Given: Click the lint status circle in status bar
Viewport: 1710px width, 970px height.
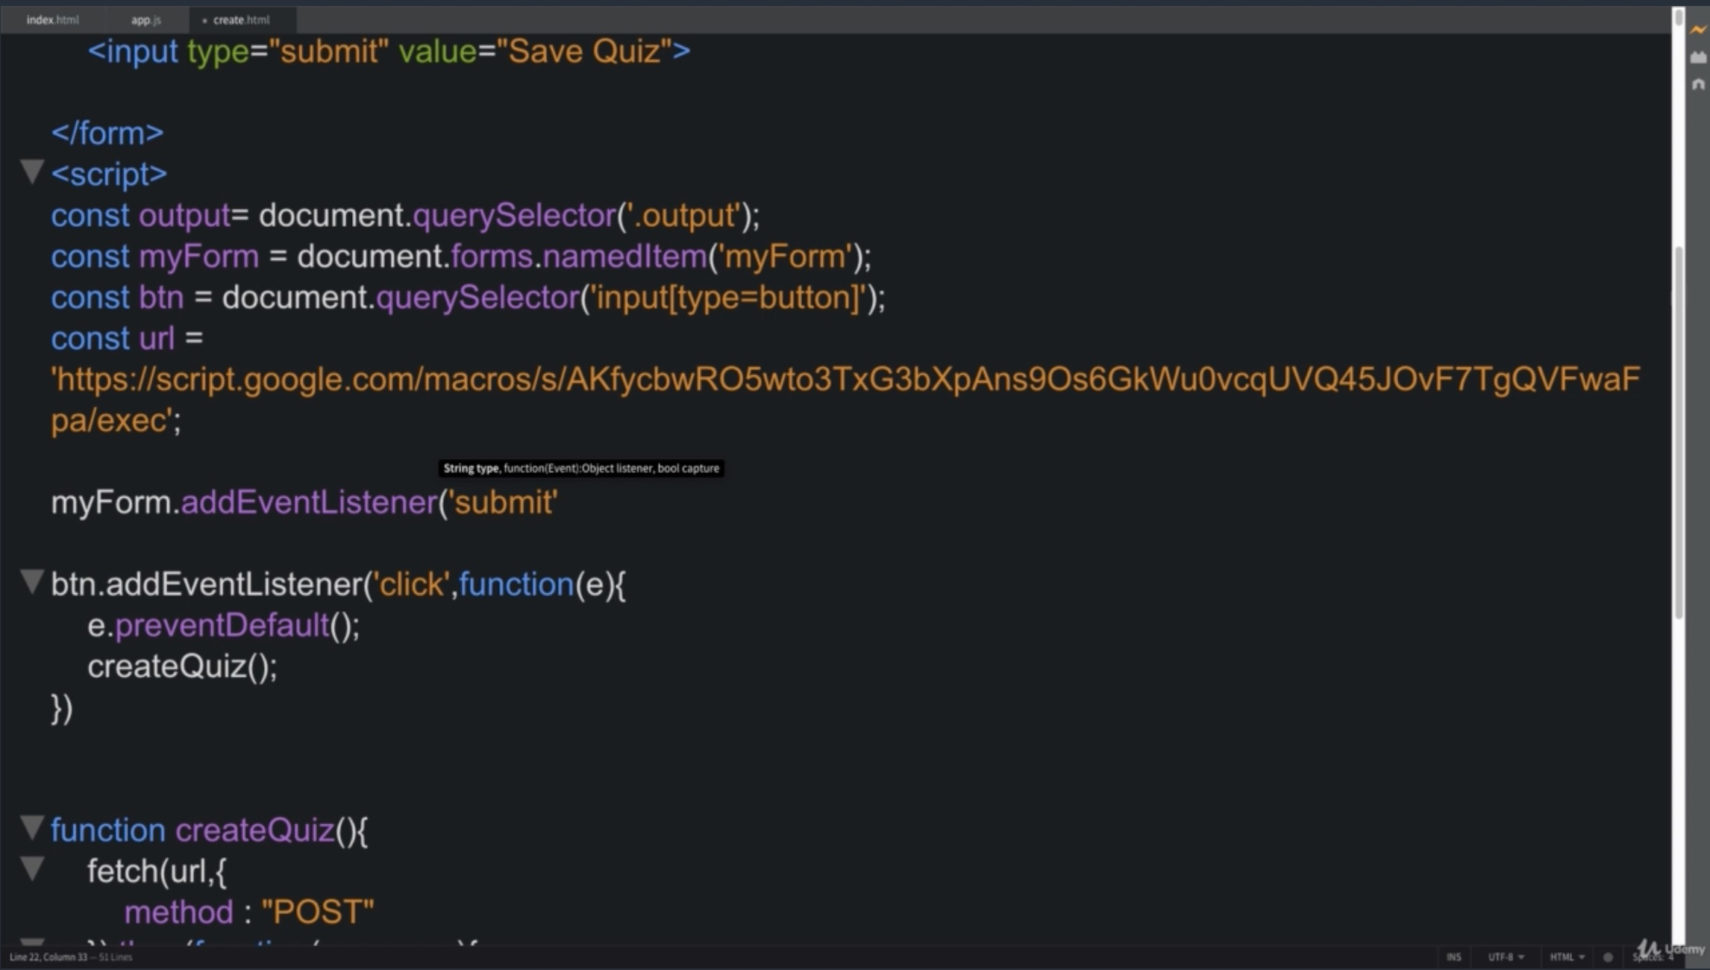Looking at the screenshot, I should (x=1608, y=956).
